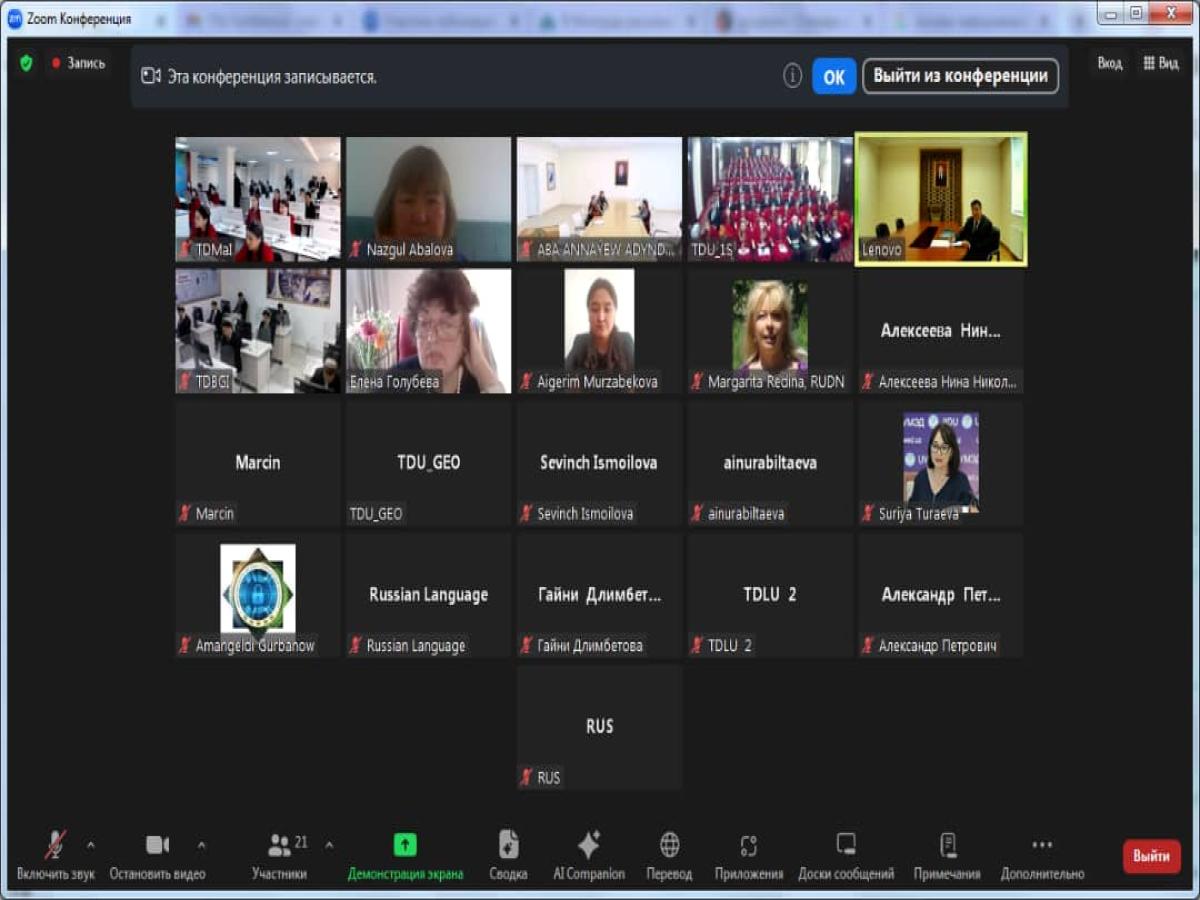Select the Елена Голубева video tile
This screenshot has height=900, width=1200.
click(428, 331)
